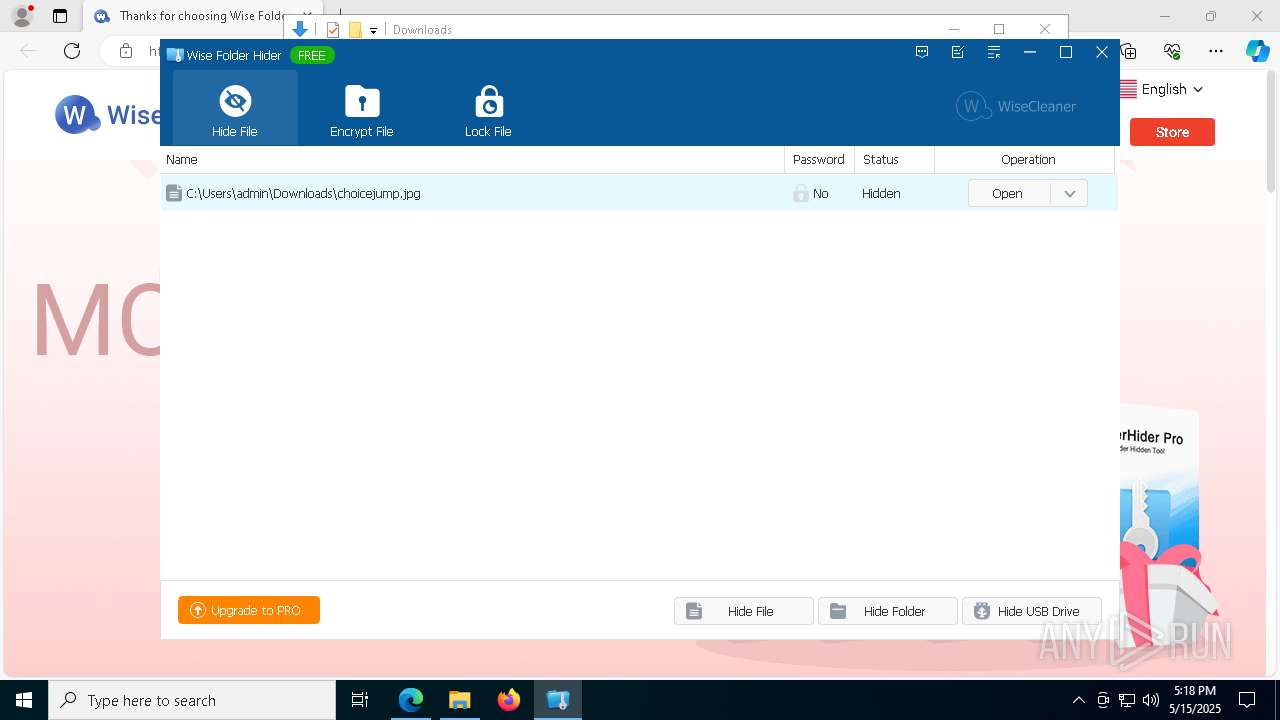Open the Edge browser essentials icon
This screenshot has height=720, width=1280.
(1172, 51)
